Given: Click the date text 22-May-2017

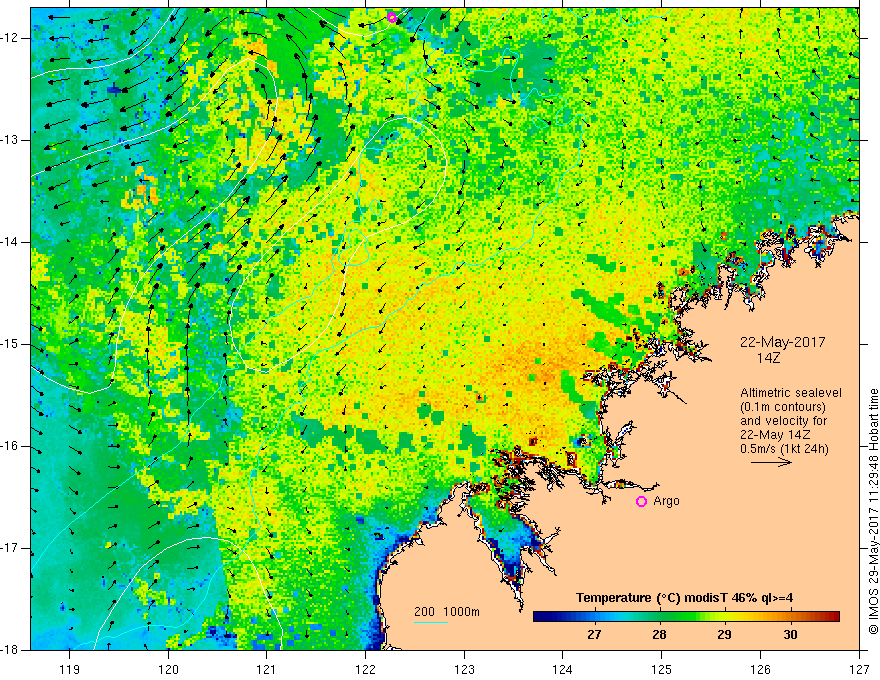Looking at the screenshot, I should click(x=782, y=342).
